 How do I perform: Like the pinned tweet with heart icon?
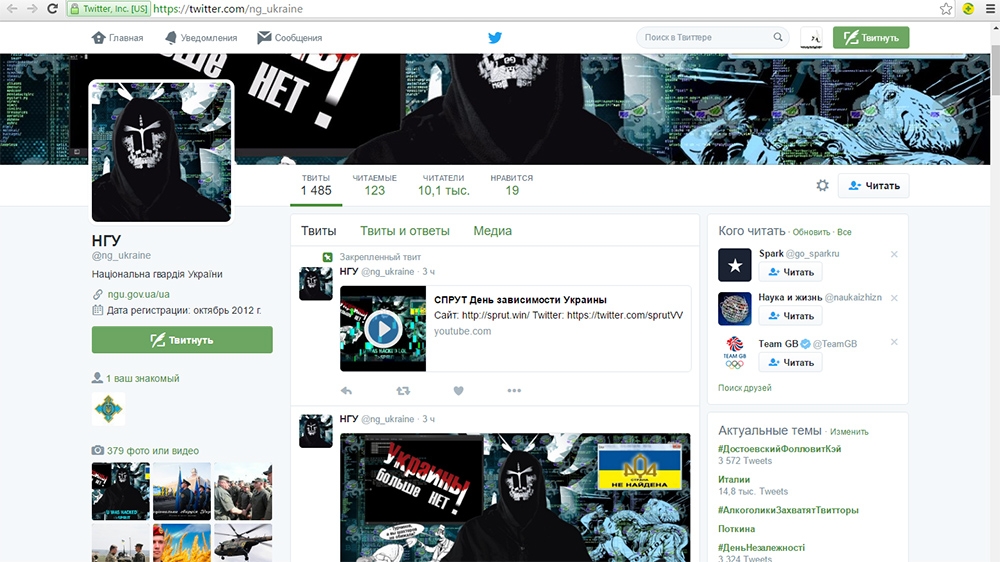click(459, 390)
